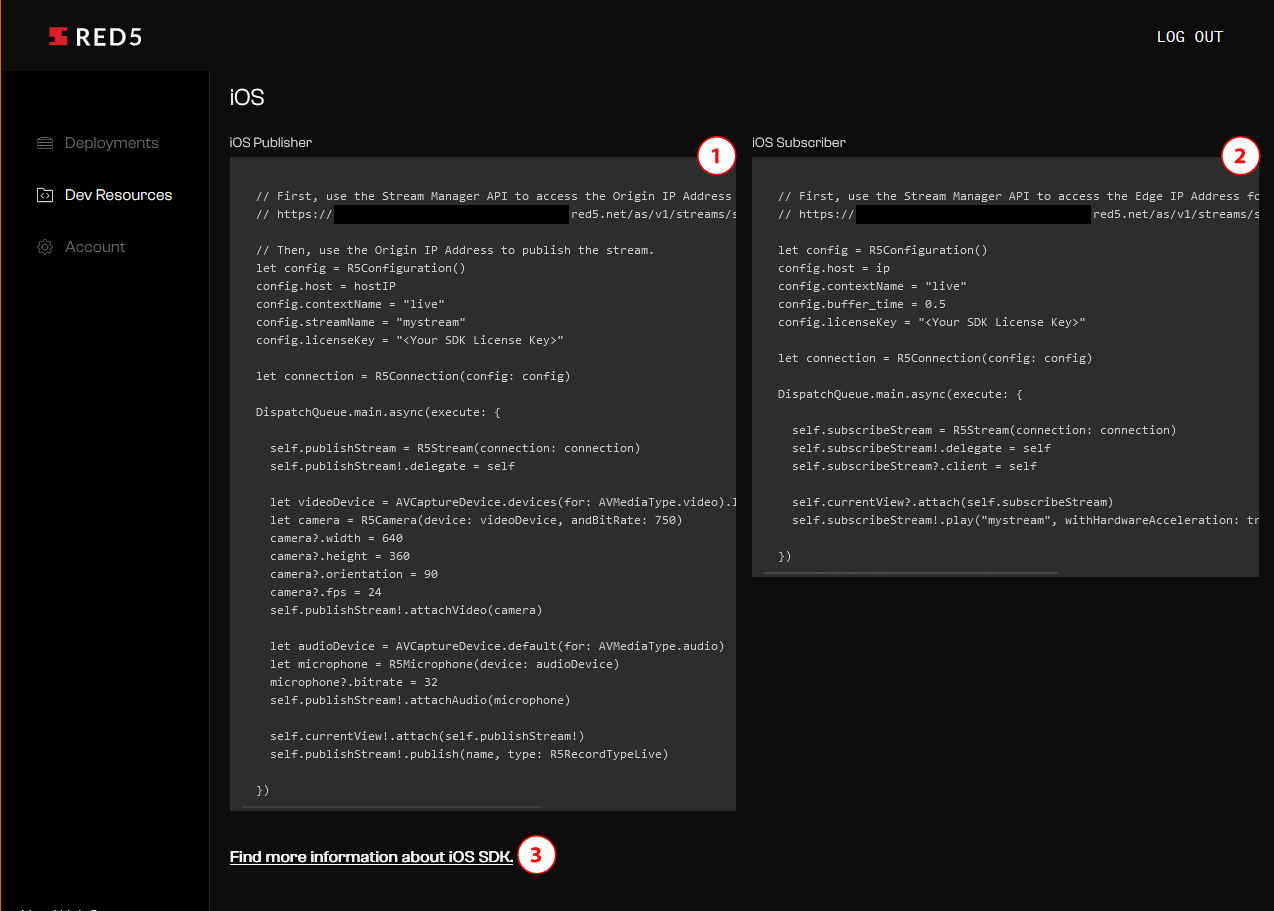The width and height of the screenshot is (1274, 911).
Task: Click the publisher 'Origin IP Address' first comment
Action: pyautogui.click(x=494, y=196)
